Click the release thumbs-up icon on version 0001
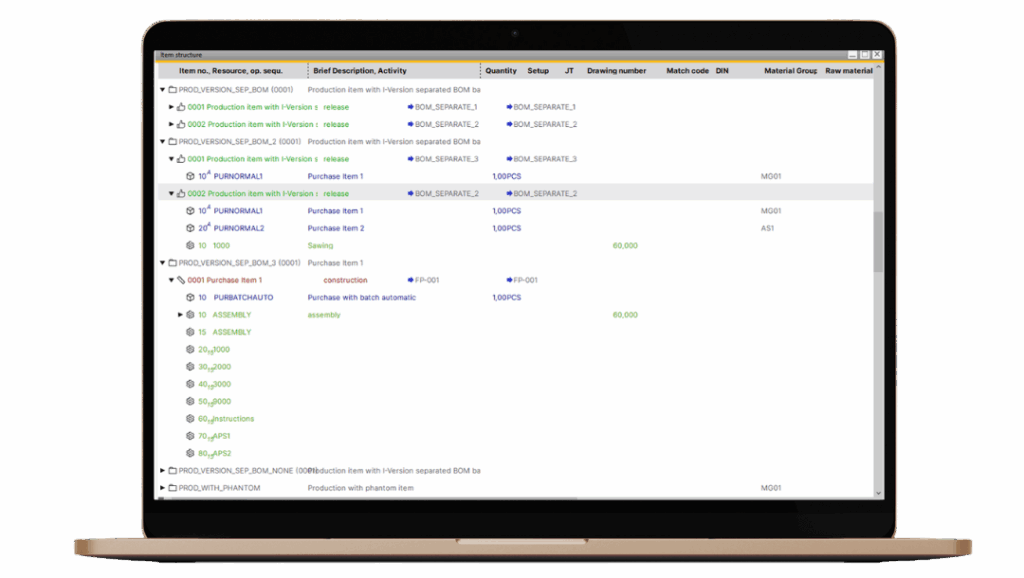This screenshot has width=1024, height=578. point(183,106)
